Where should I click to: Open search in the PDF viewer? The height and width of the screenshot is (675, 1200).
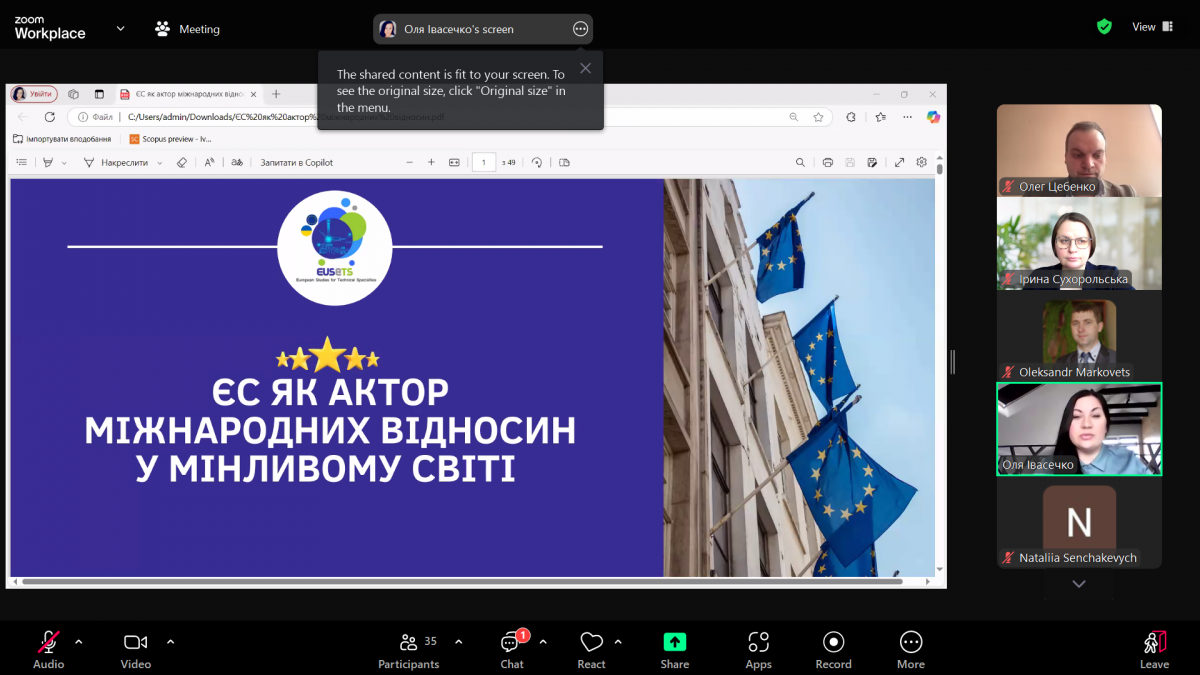[x=800, y=162]
